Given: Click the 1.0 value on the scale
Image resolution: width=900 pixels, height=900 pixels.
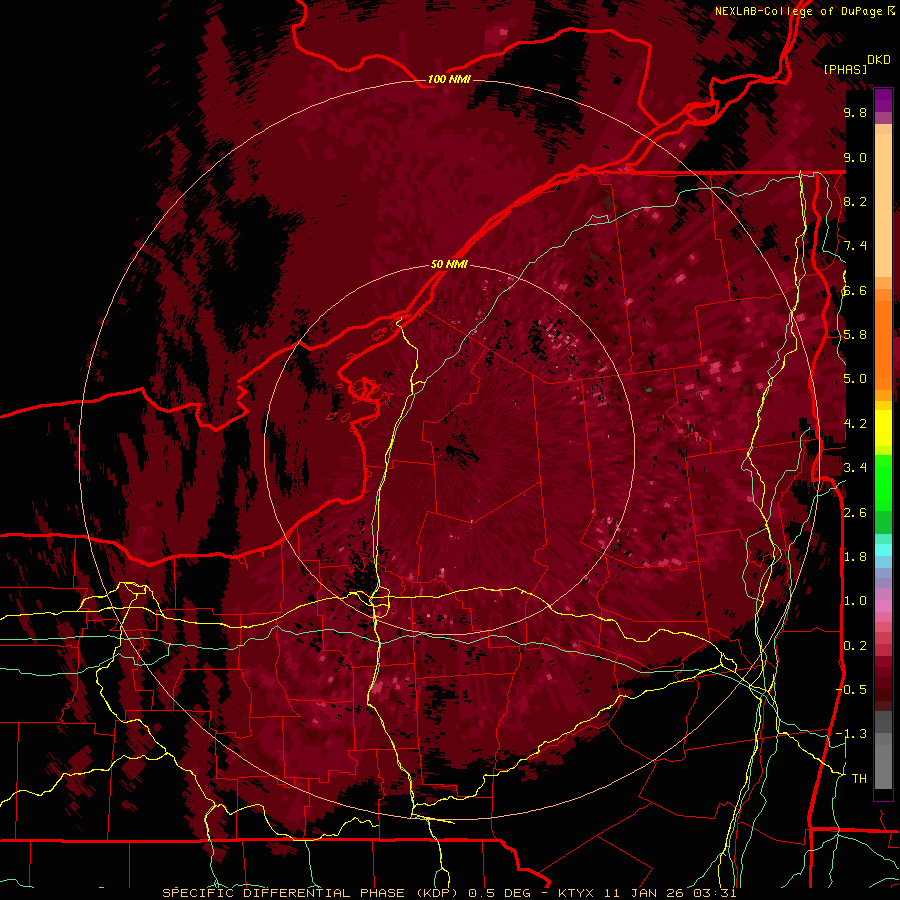Looking at the screenshot, I should click(x=855, y=601).
